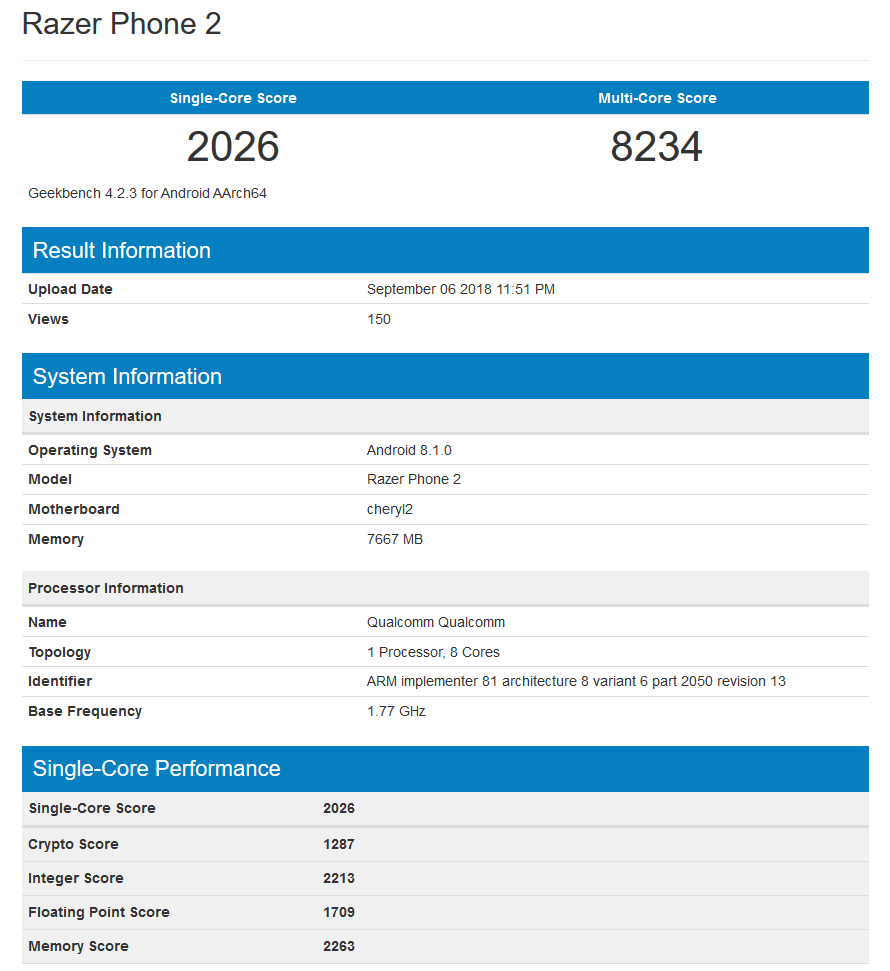Screen dimensions: 890x971
Task: Click the Multi-Core Score header at top
Action: [x=657, y=98]
